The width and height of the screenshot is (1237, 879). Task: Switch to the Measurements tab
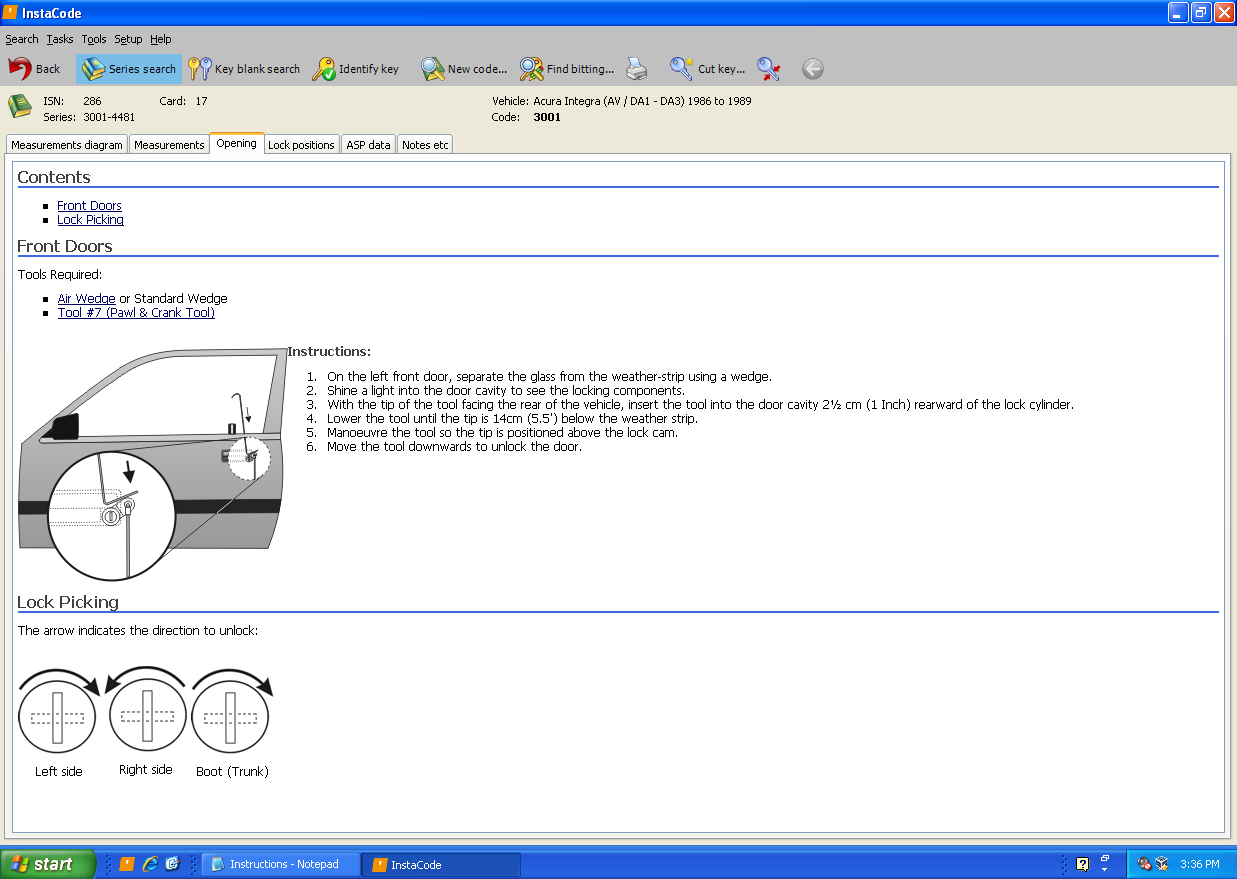pyautogui.click(x=169, y=145)
